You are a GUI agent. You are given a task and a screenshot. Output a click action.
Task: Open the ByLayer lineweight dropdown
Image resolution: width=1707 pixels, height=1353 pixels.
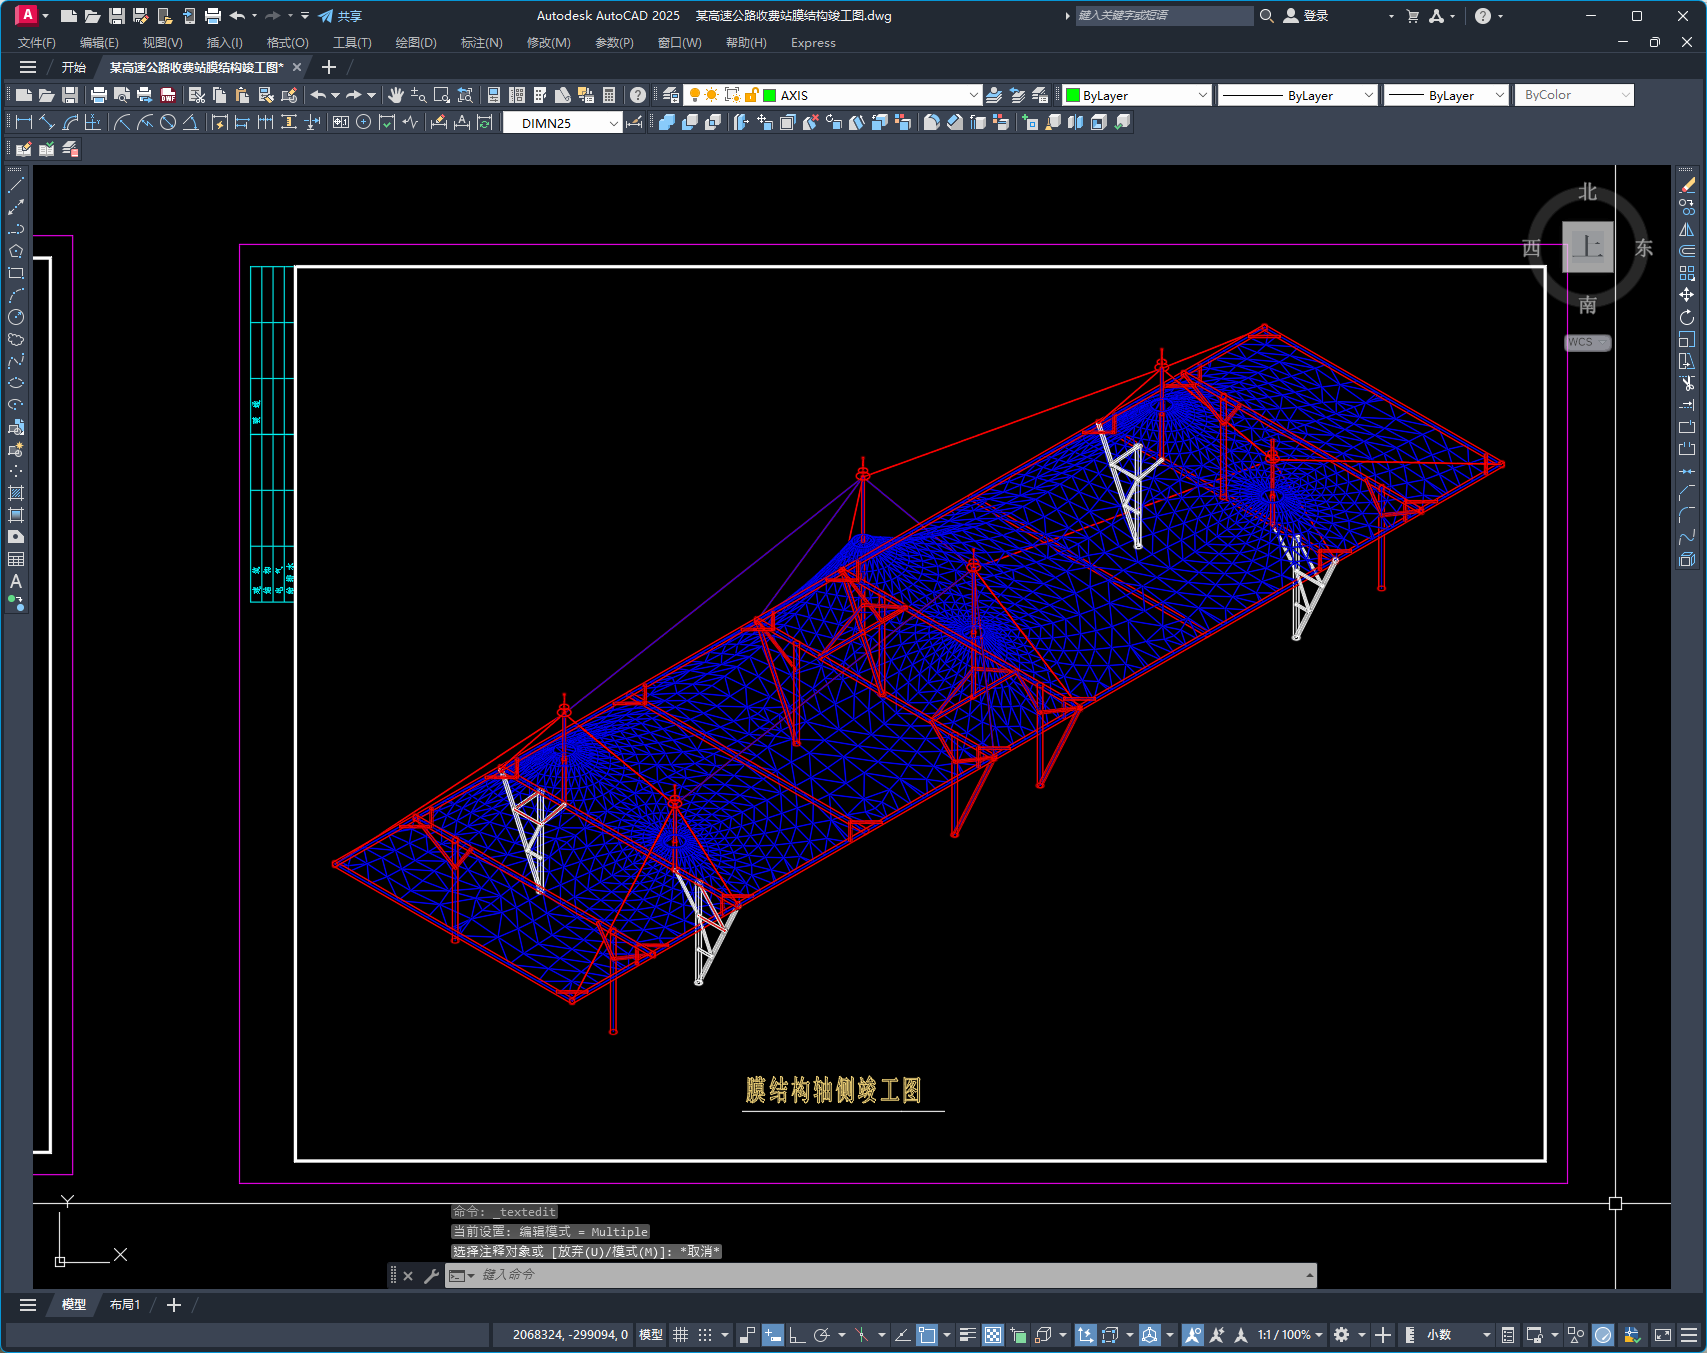pyautogui.click(x=1499, y=95)
